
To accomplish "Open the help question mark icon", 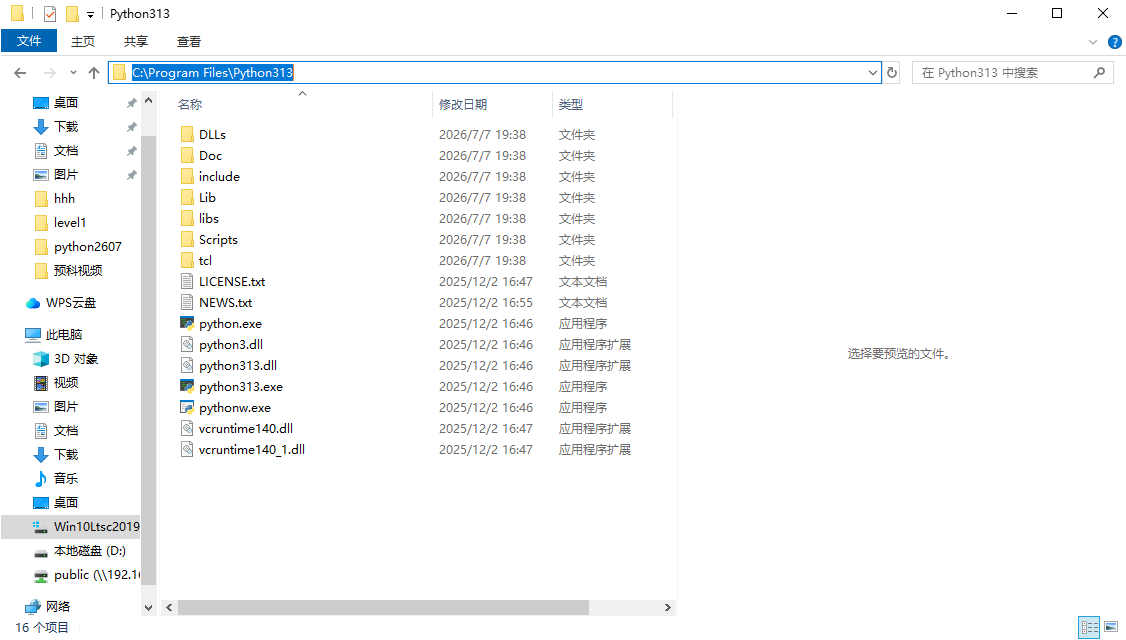I will 1115,42.
